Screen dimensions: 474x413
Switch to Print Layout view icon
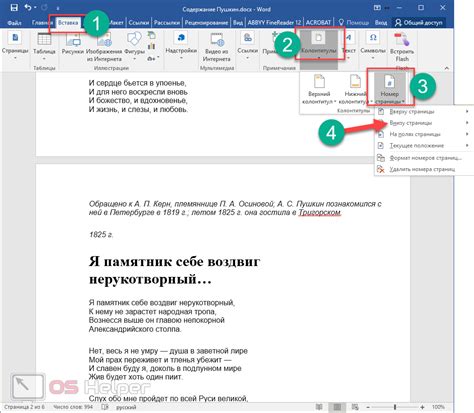click(x=337, y=407)
